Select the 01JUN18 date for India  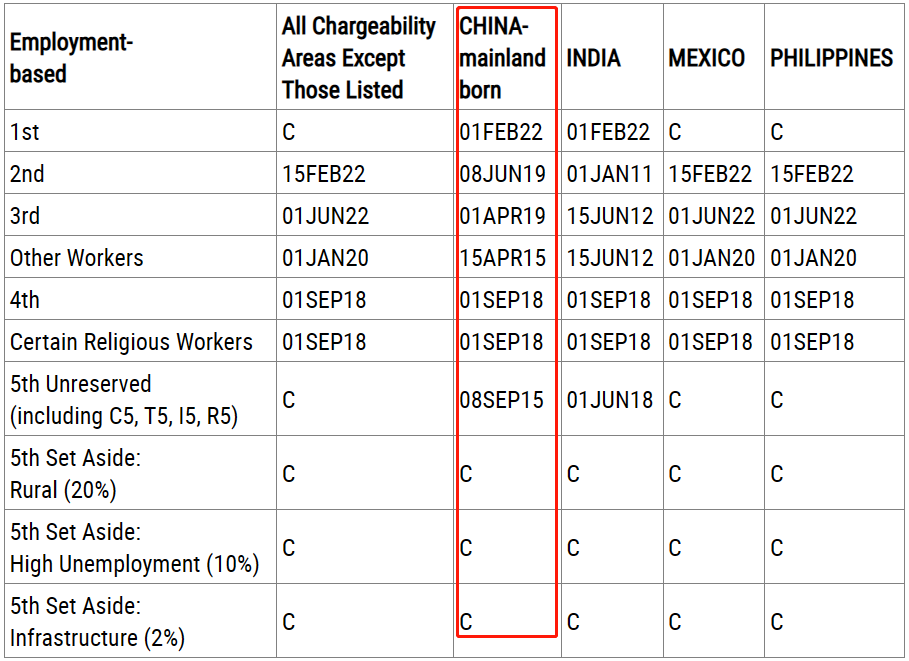coord(609,400)
